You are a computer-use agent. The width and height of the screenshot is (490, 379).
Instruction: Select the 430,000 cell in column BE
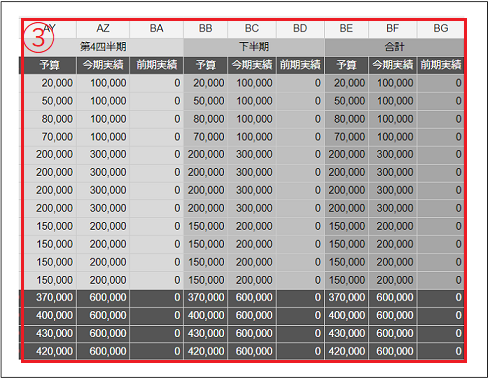pos(346,334)
